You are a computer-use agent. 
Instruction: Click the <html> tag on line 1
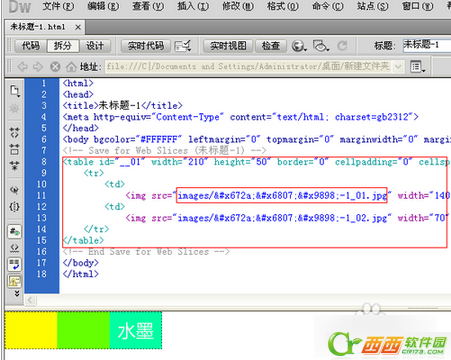click(78, 83)
